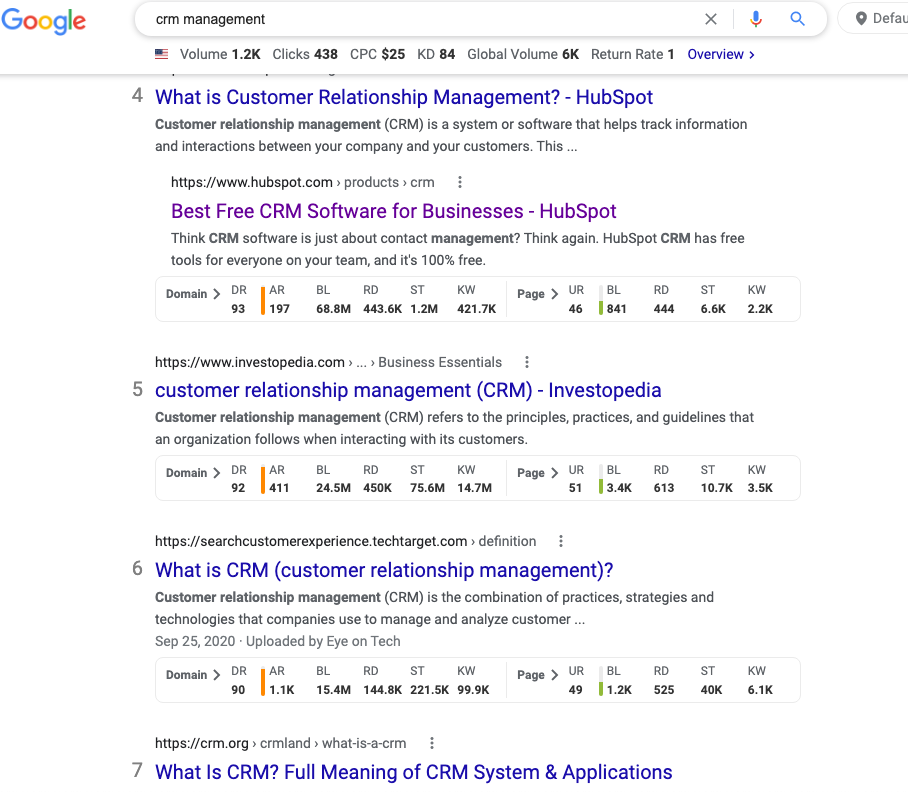908x792 pixels.
Task: Expand Domain metrics in the HubSpot result bar
Action: point(193,294)
